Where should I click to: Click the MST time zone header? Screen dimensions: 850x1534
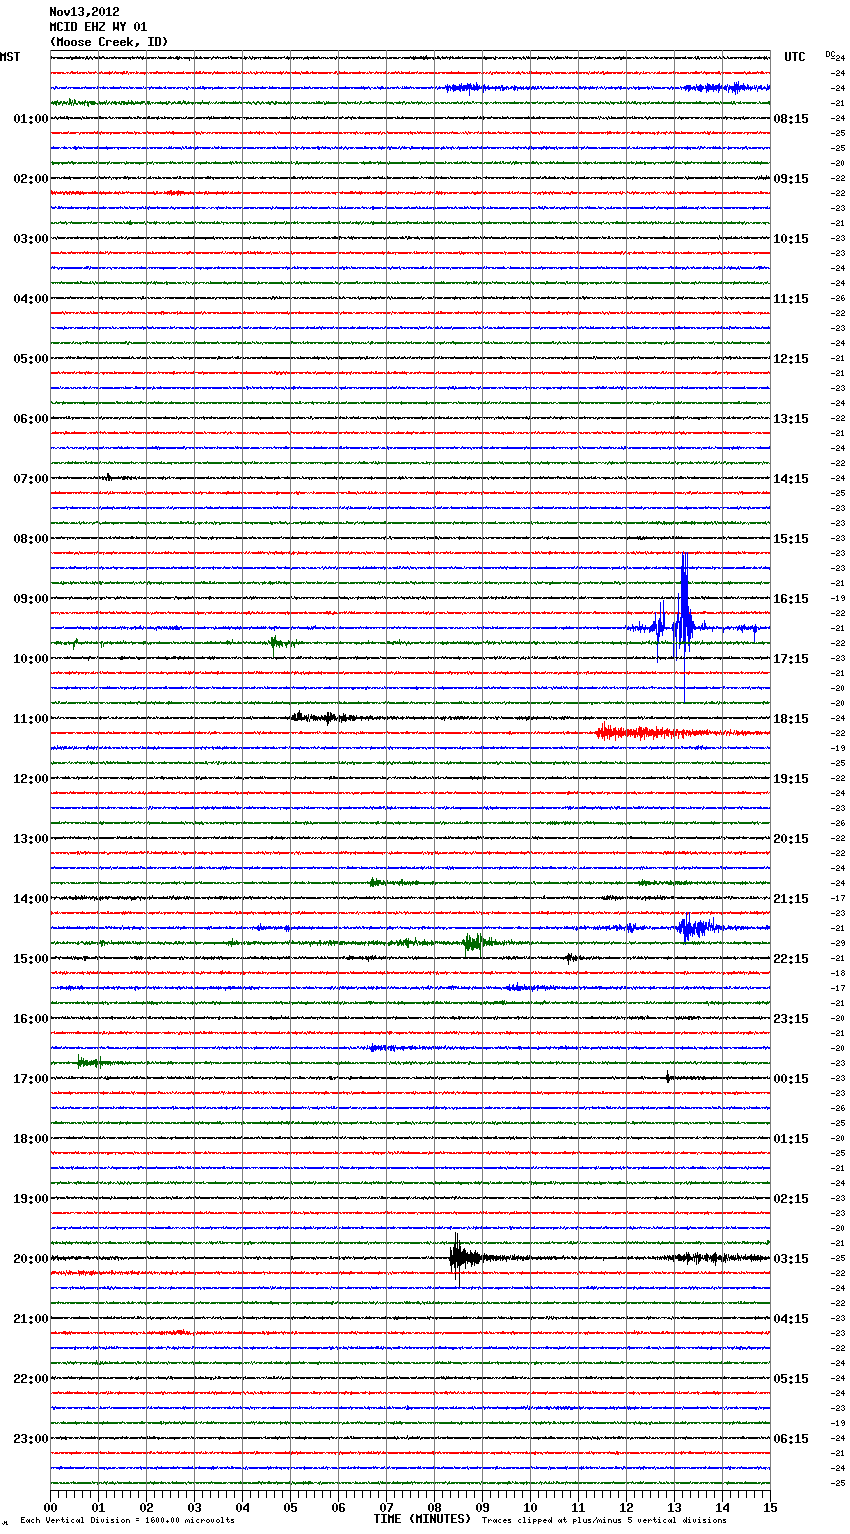[10, 57]
